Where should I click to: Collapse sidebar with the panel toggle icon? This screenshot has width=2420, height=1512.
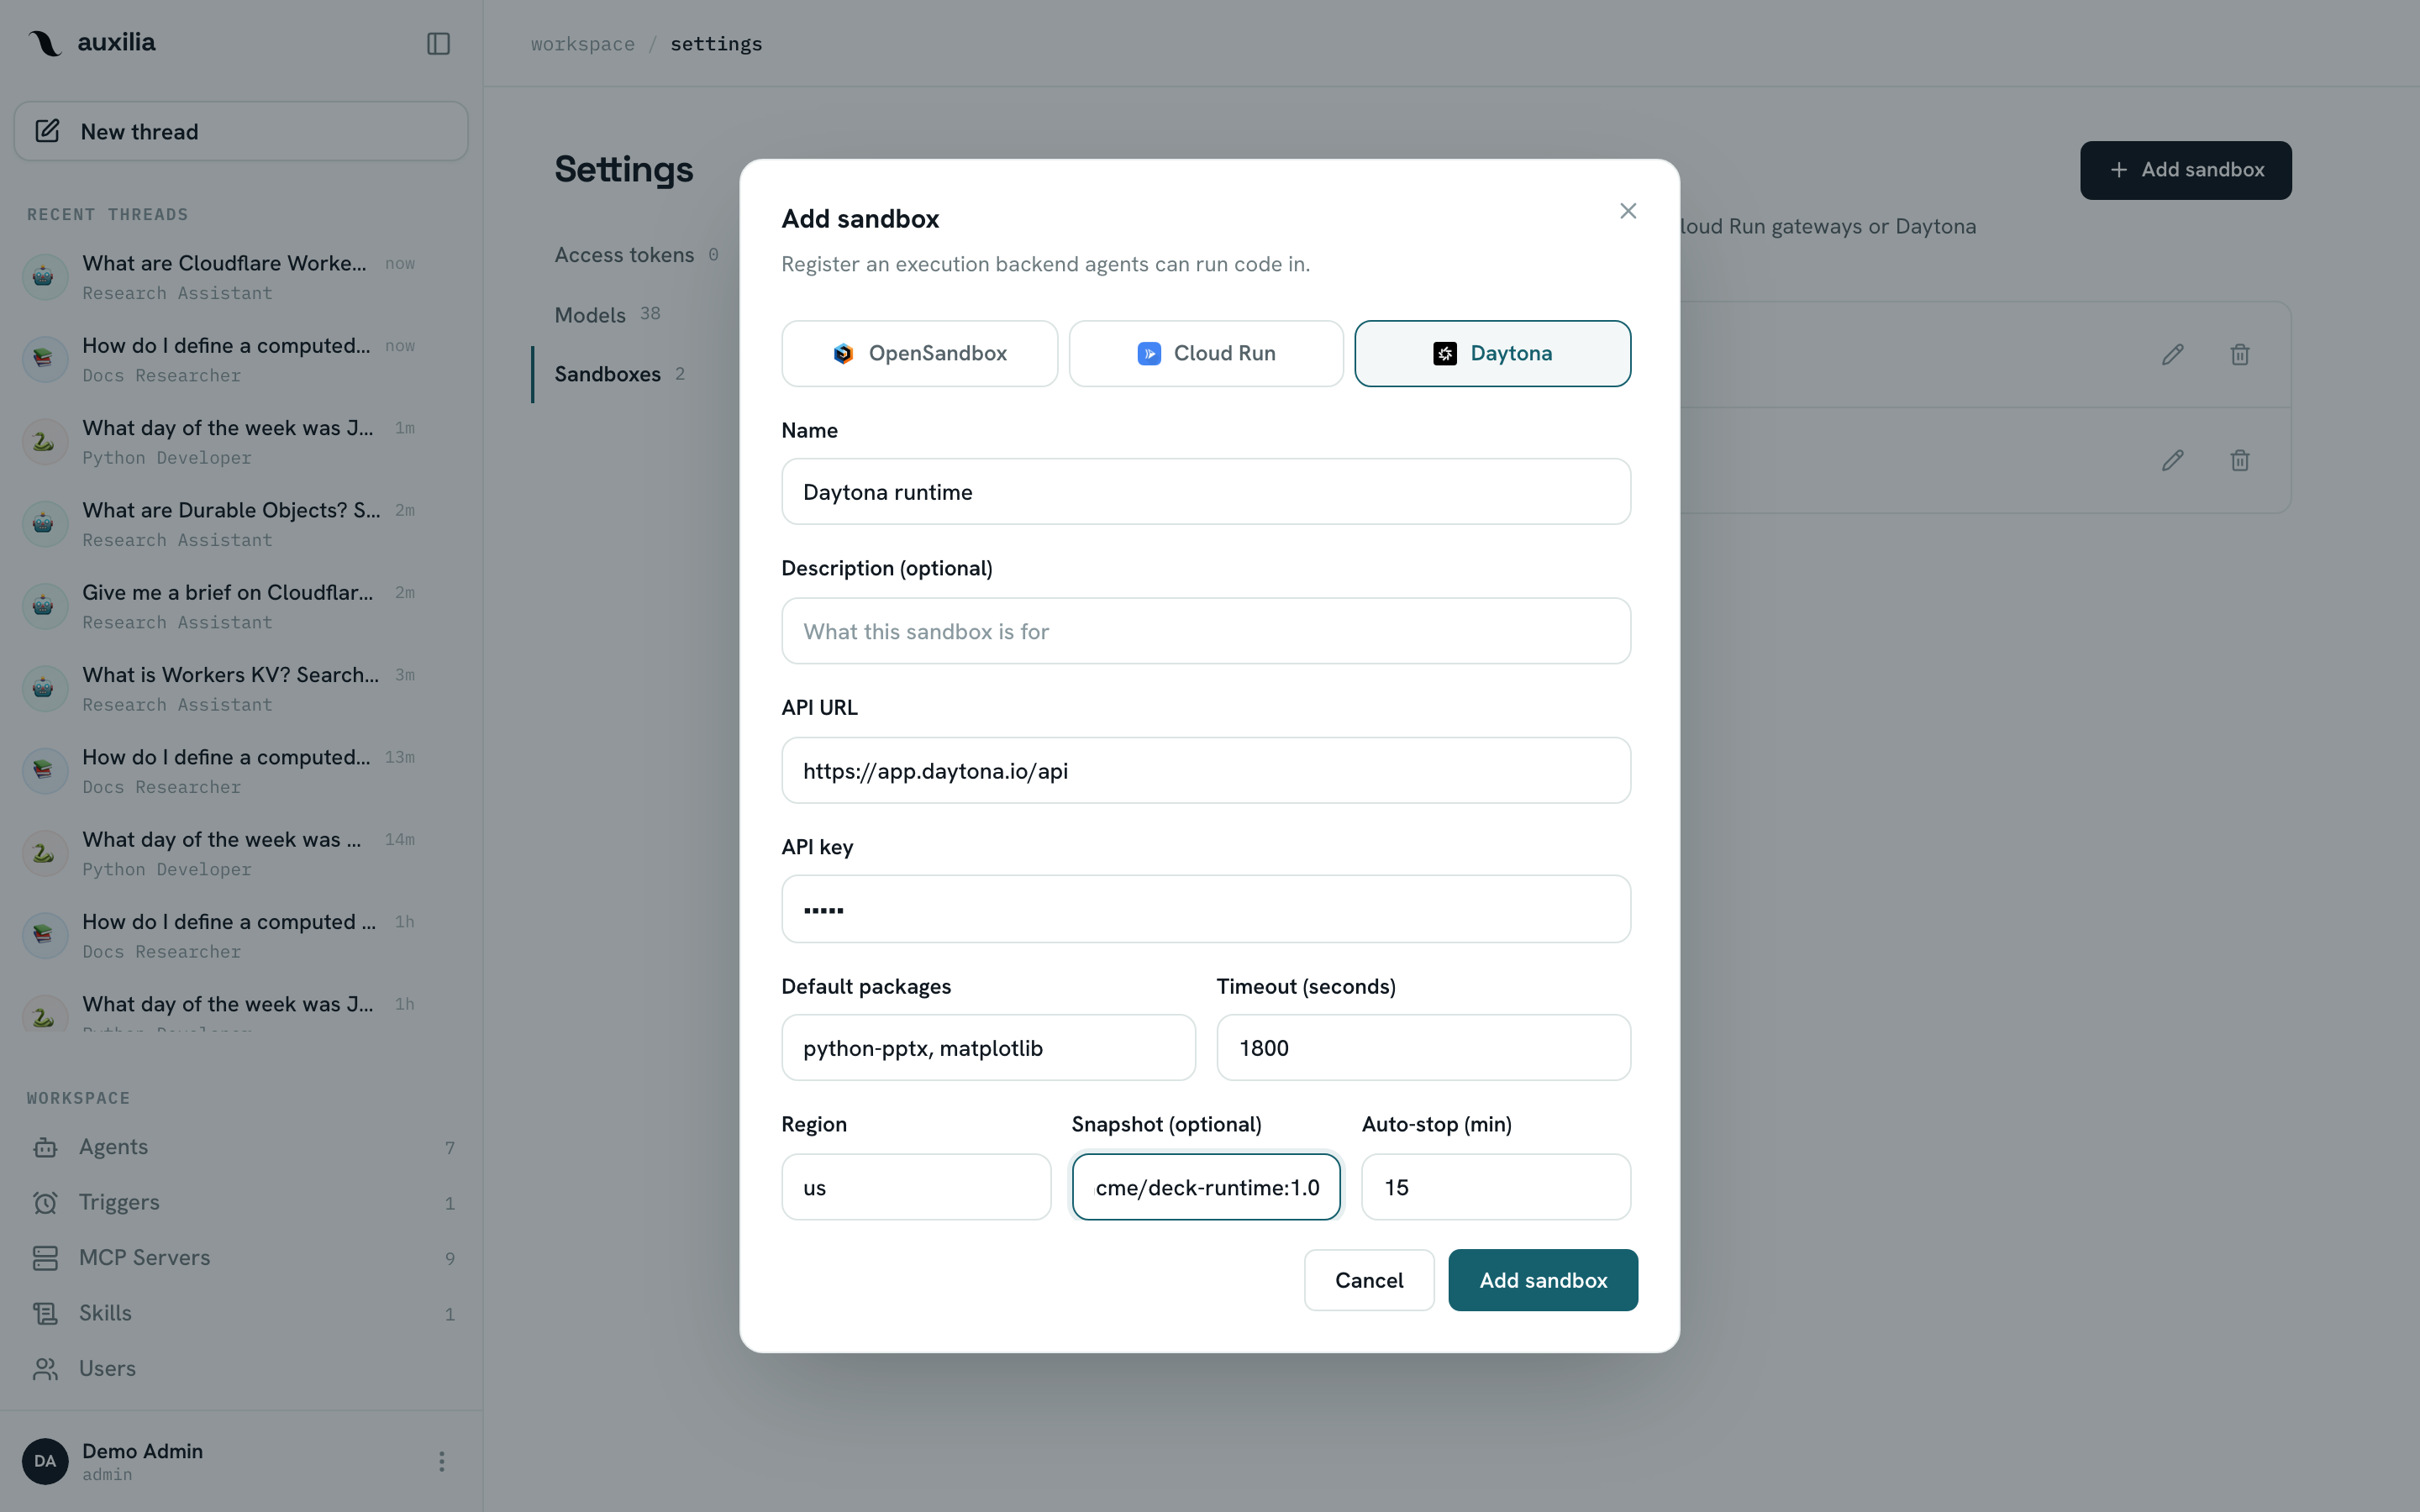pyautogui.click(x=438, y=43)
